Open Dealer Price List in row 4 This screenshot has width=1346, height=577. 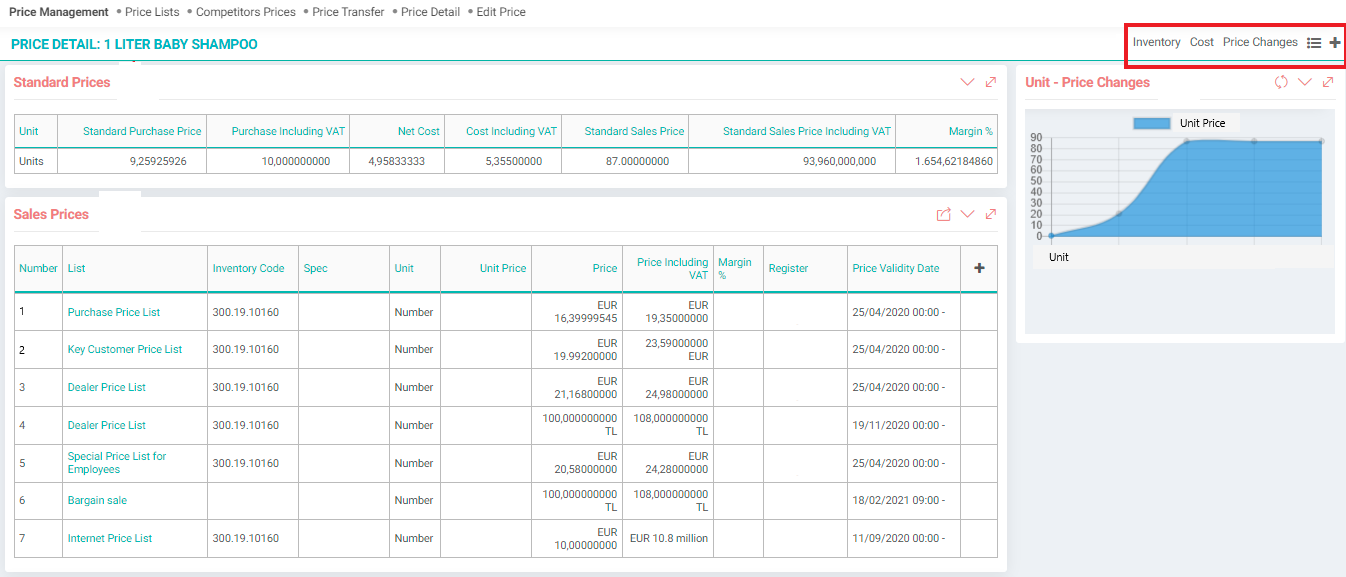(107, 425)
